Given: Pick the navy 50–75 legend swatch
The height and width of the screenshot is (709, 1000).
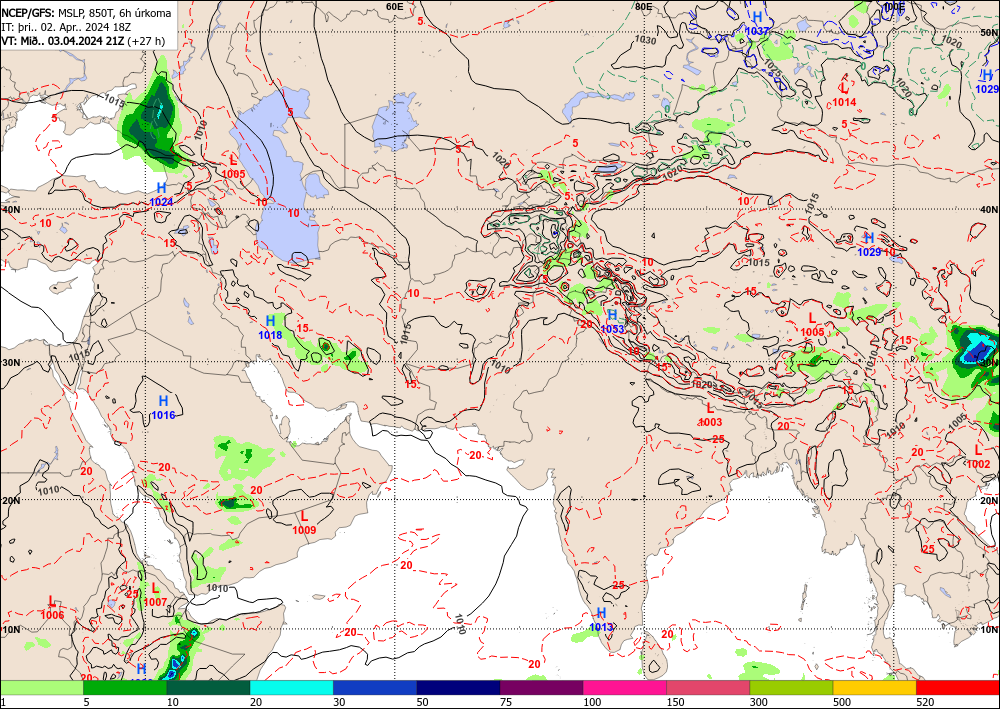Looking at the screenshot, I should point(458,687).
